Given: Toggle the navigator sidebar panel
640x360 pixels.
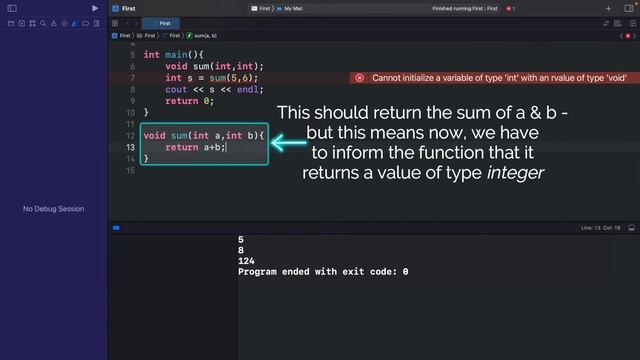Looking at the screenshot, I should [12, 8].
